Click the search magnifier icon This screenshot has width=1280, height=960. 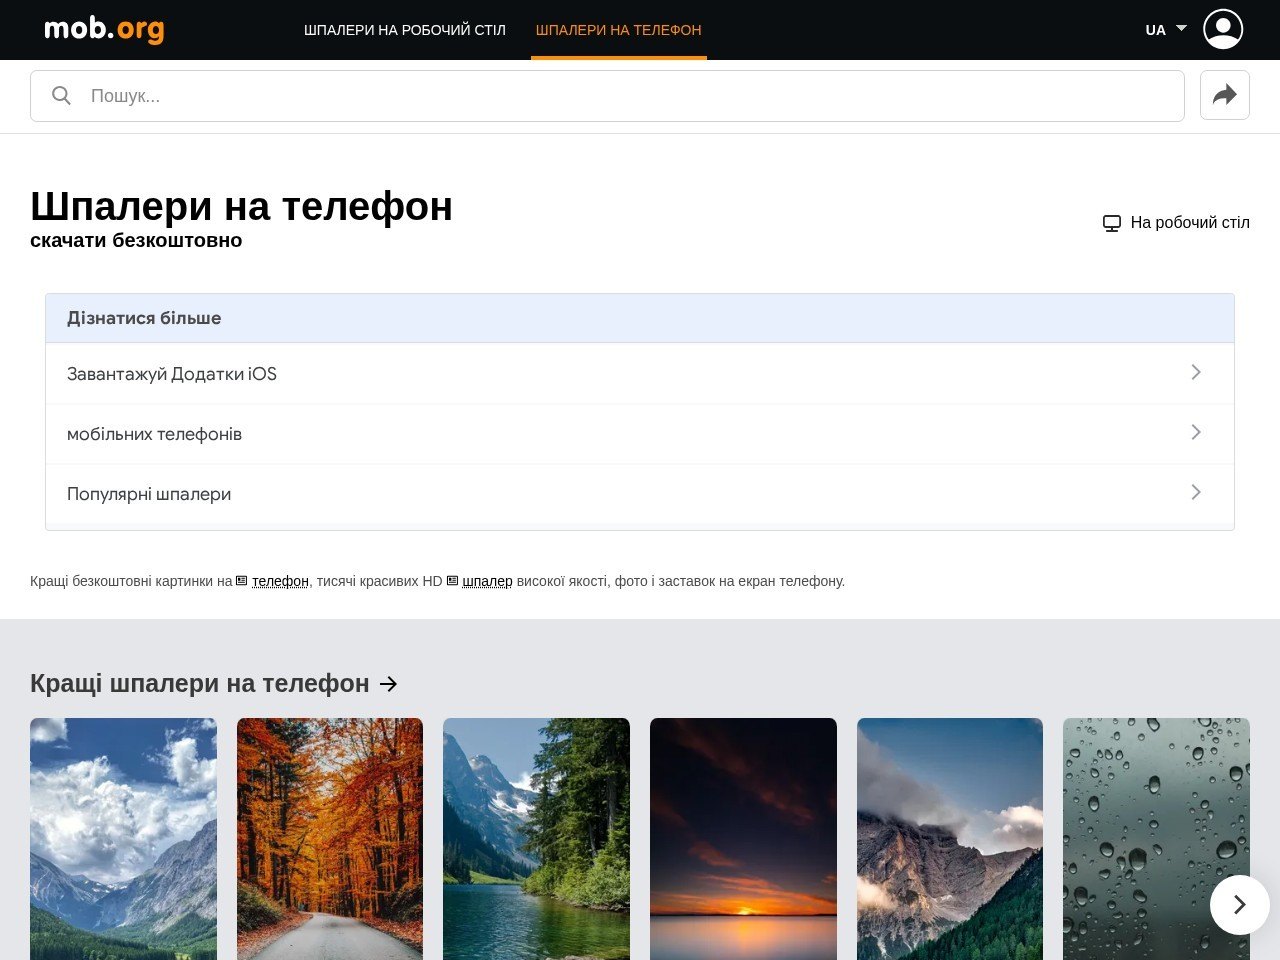coord(61,95)
